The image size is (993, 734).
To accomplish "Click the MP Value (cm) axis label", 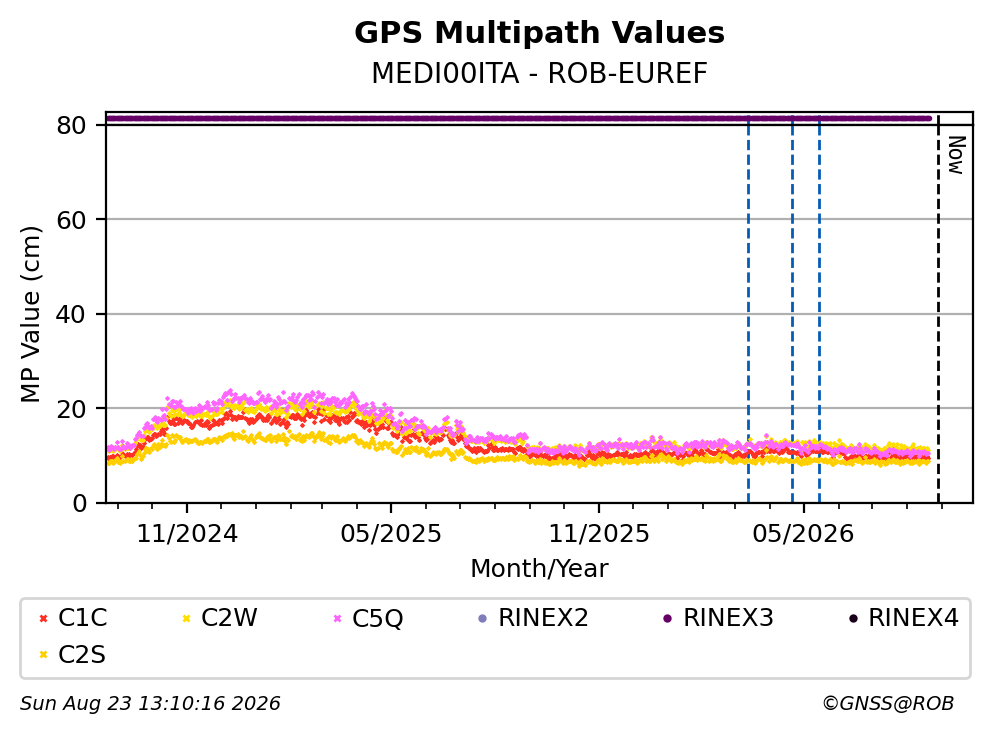I will pos(30,314).
